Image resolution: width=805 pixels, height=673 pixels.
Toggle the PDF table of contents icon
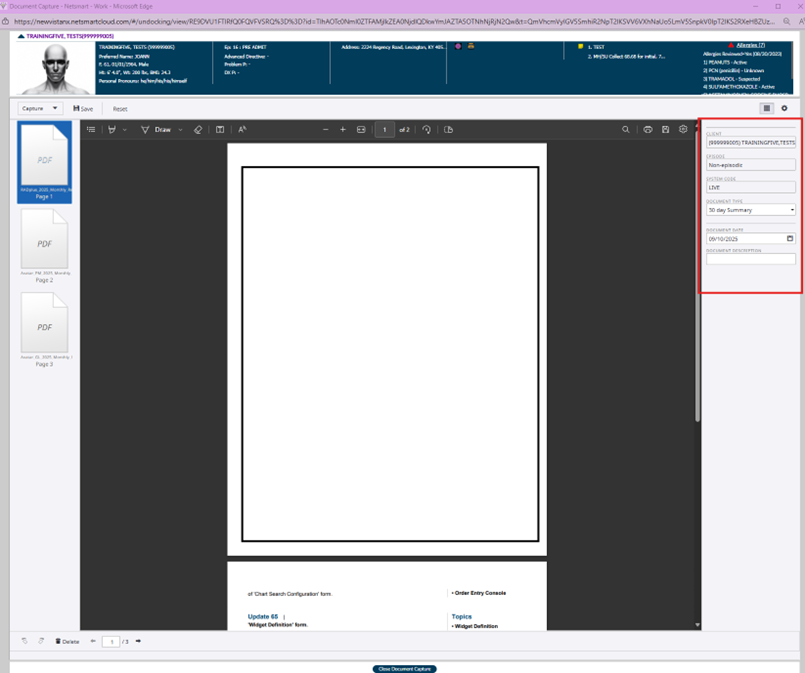[91, 130]
